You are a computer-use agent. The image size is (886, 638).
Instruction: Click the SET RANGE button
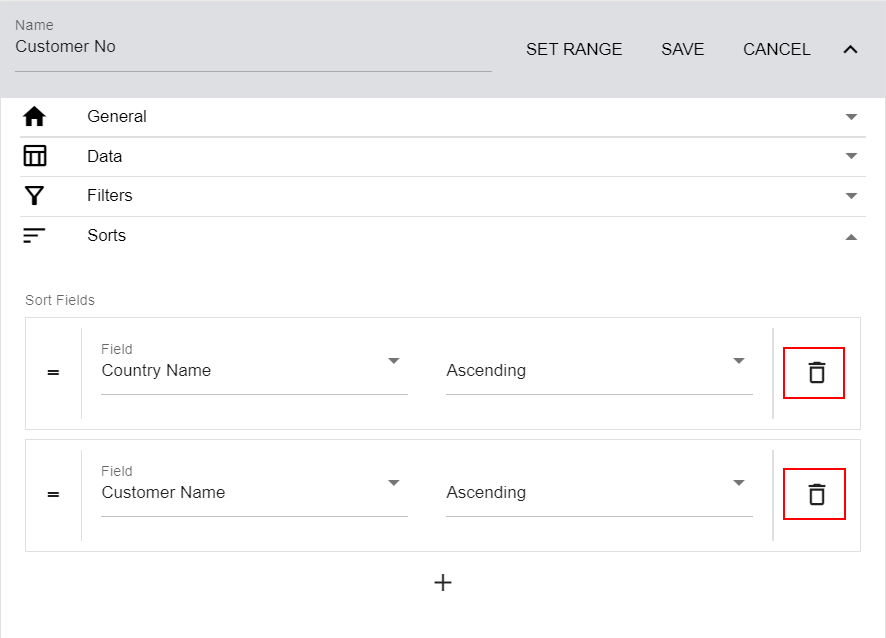pos(574,49)
